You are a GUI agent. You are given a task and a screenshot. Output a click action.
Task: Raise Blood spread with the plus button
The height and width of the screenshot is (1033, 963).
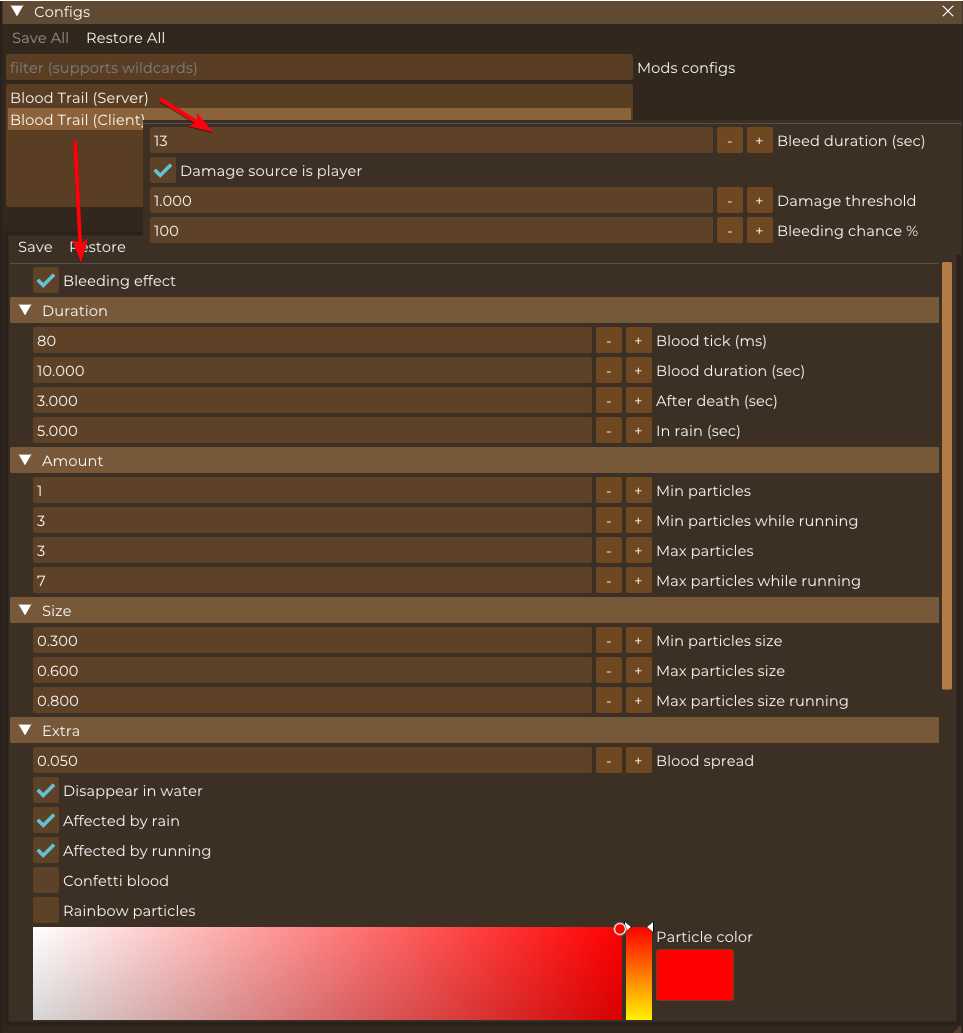pyautogui.click(x=638, y=761)
